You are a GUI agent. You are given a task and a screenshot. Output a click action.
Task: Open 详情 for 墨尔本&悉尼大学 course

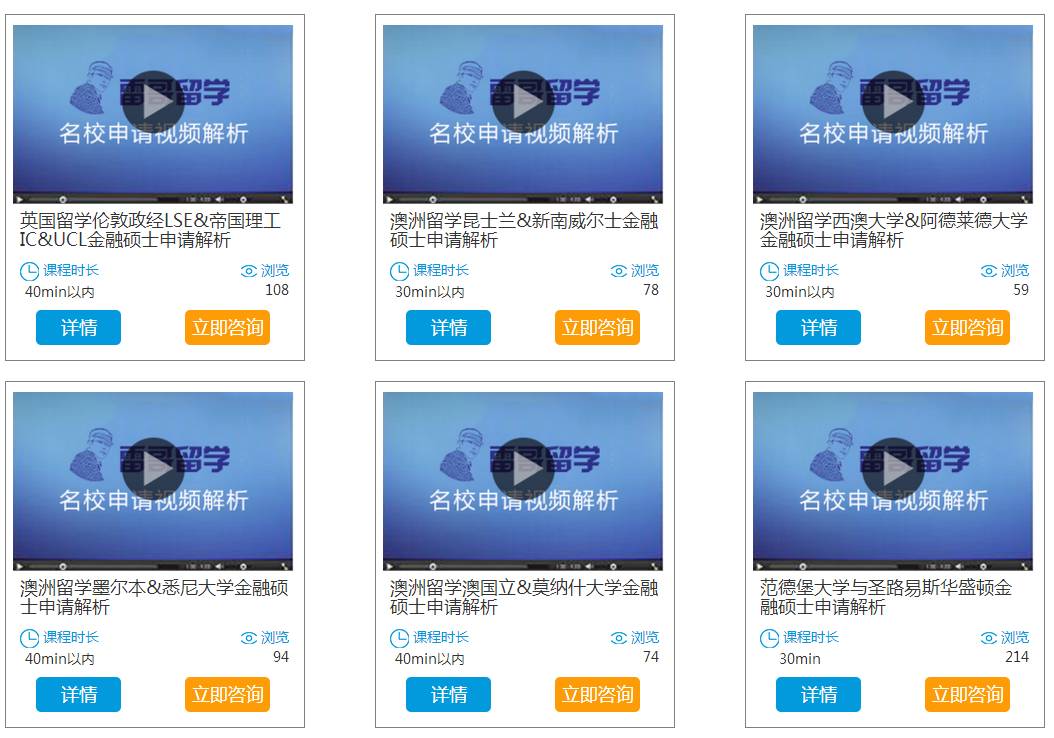tap(79, 694)
